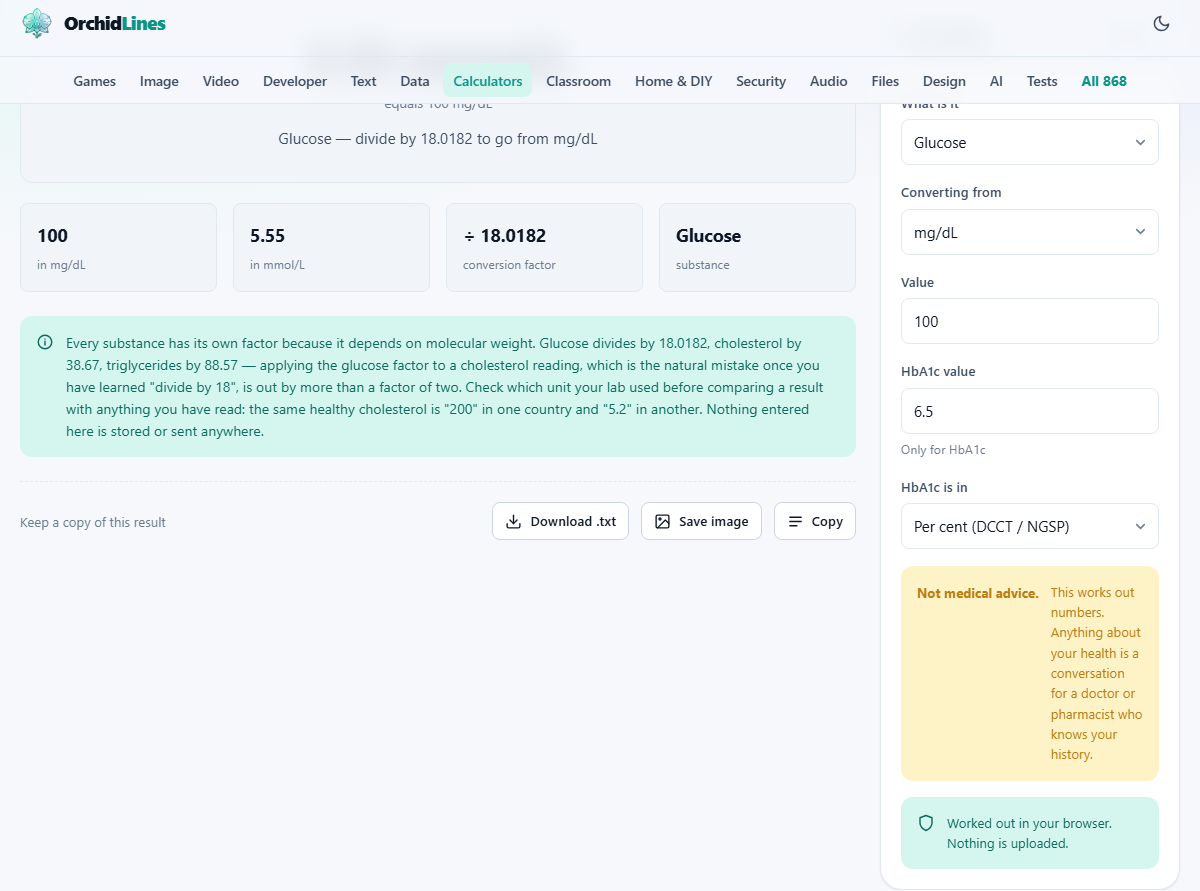
Task: Open the Audio category tab
Action: tap(829, 81)
